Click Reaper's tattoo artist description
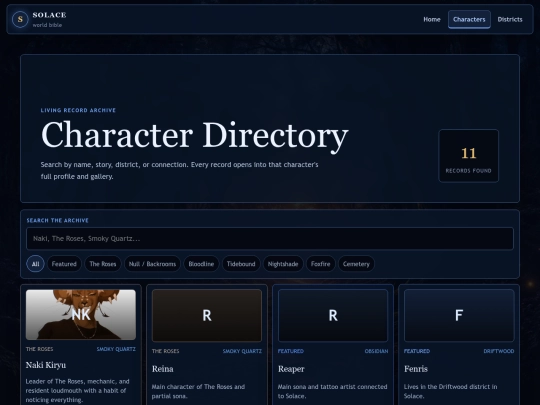540x405 pixels. tap(332, 391)
